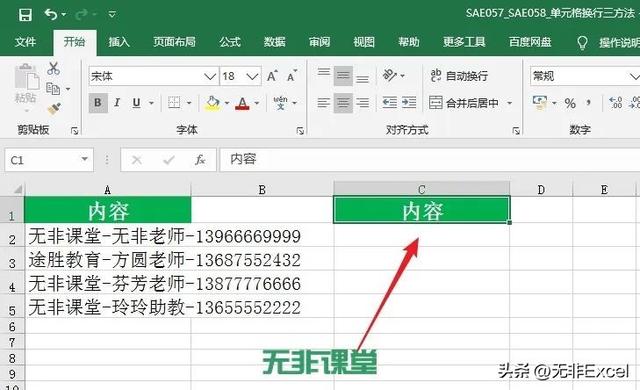Click the Save icon in quick access toolbar
Screen dimensions: 640x390
[x=25, y=16]
